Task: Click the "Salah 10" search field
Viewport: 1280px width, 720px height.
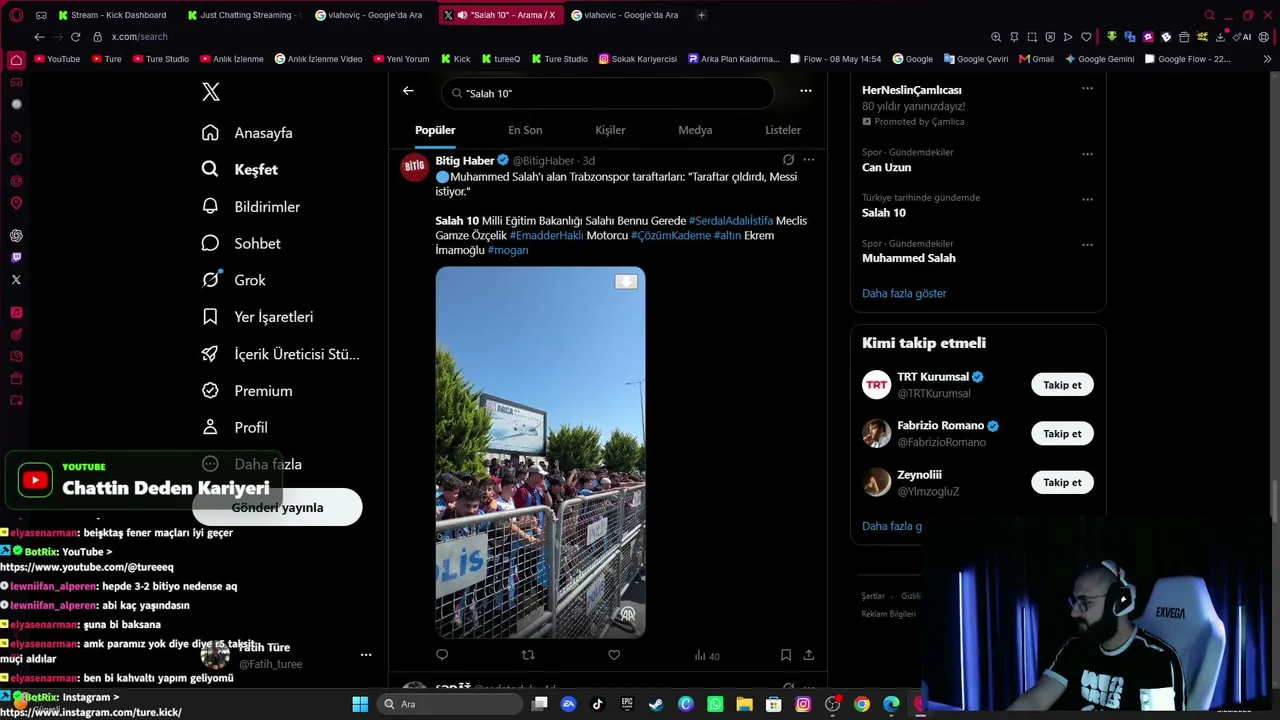Action: [607, 93]
